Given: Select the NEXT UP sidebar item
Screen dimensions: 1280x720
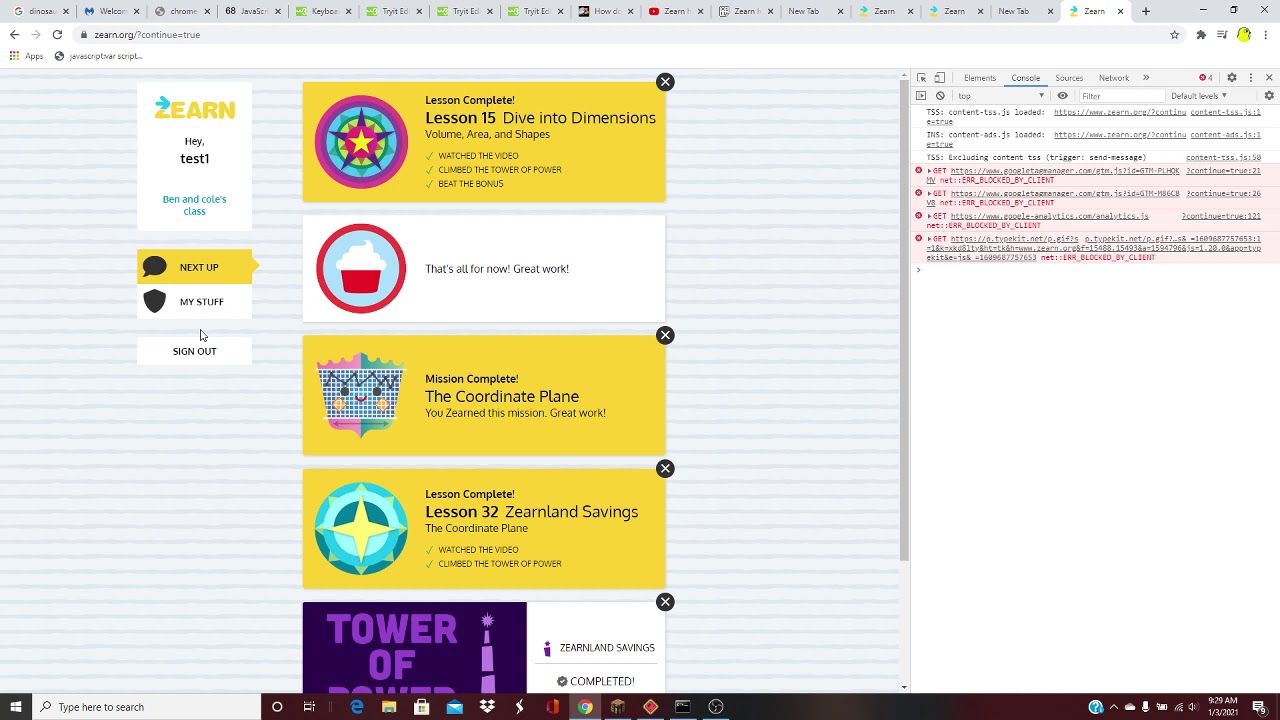Looking at the screenshot, I should (x=195, y=267).
